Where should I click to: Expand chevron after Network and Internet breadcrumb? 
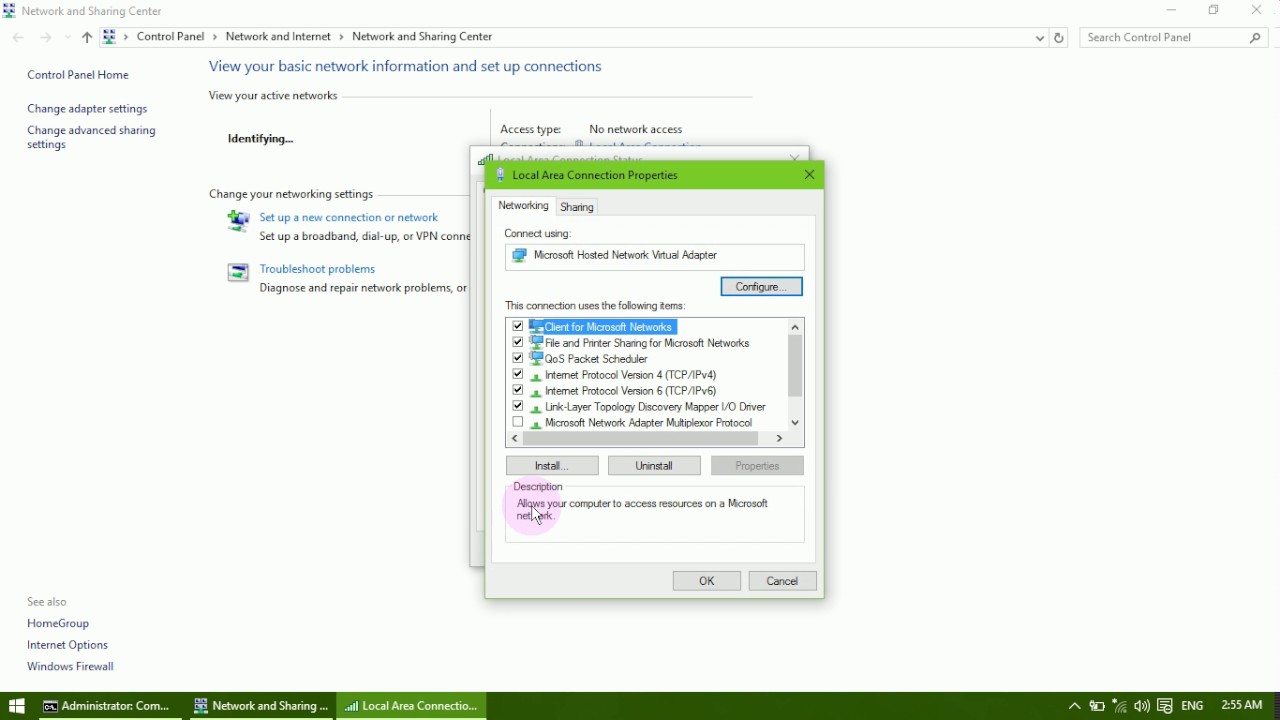[x=341, y=37]
